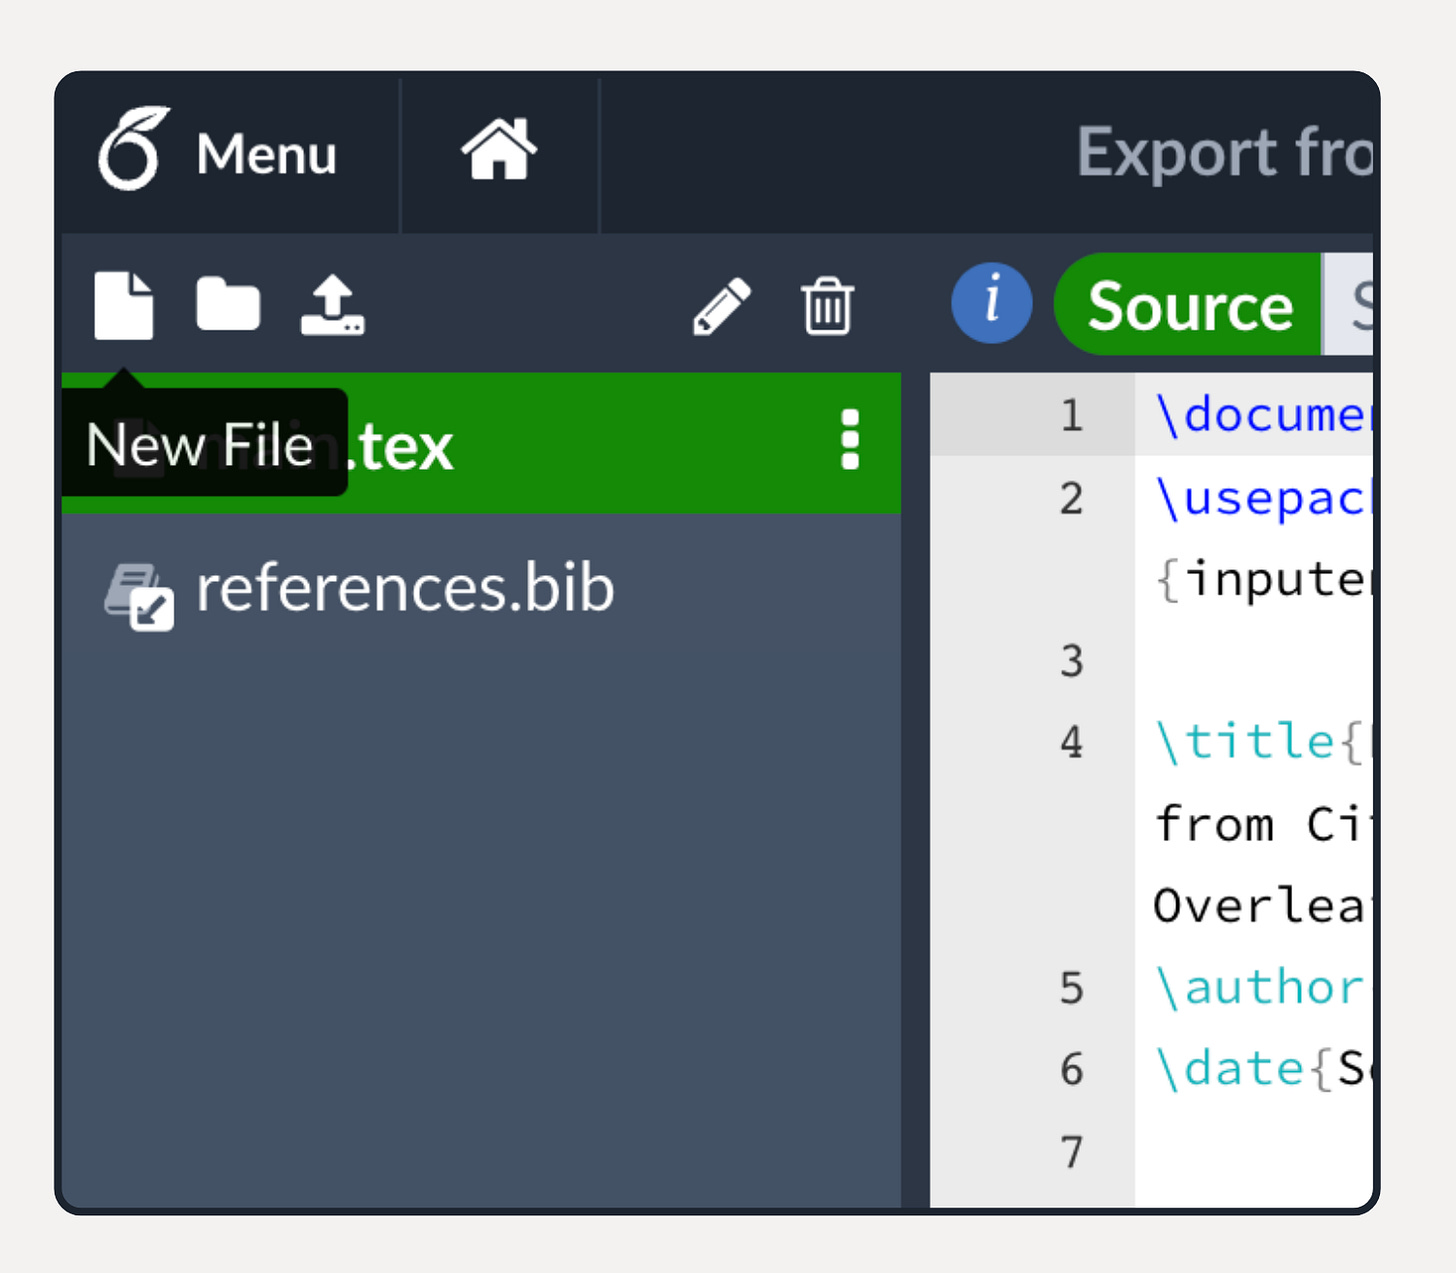Click line number 1 in the gutter
This screenshot has width=1456, height=1273.
1072,415
